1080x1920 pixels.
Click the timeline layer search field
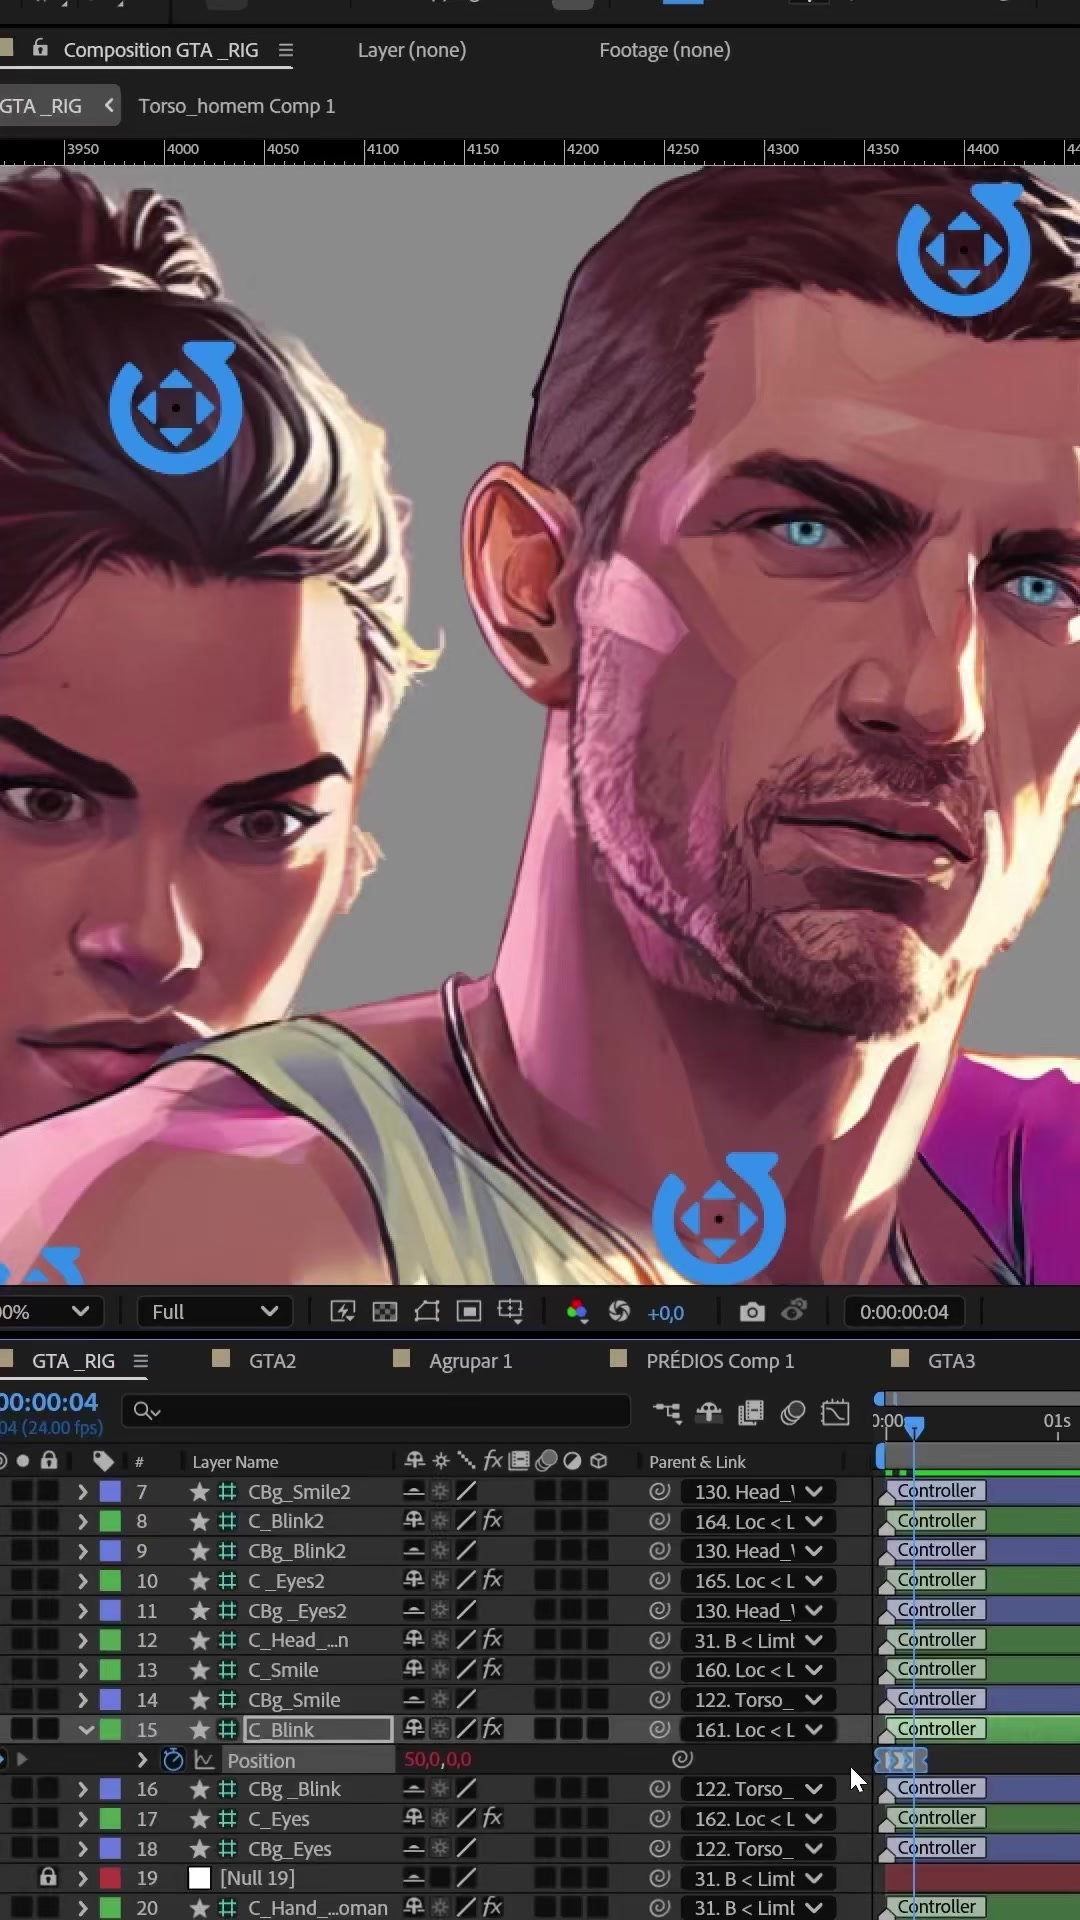376,1411
